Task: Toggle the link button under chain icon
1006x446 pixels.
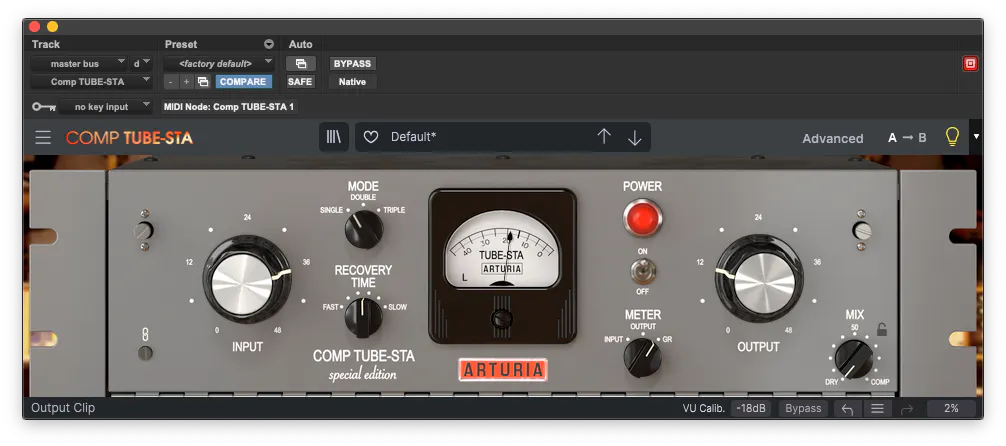Action: (146, 353)
